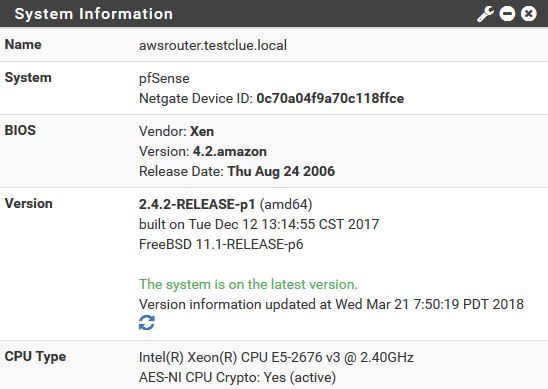This screenshot has width=548, height=389.
Task: Click the green latest version message
Action: point(248,284)
